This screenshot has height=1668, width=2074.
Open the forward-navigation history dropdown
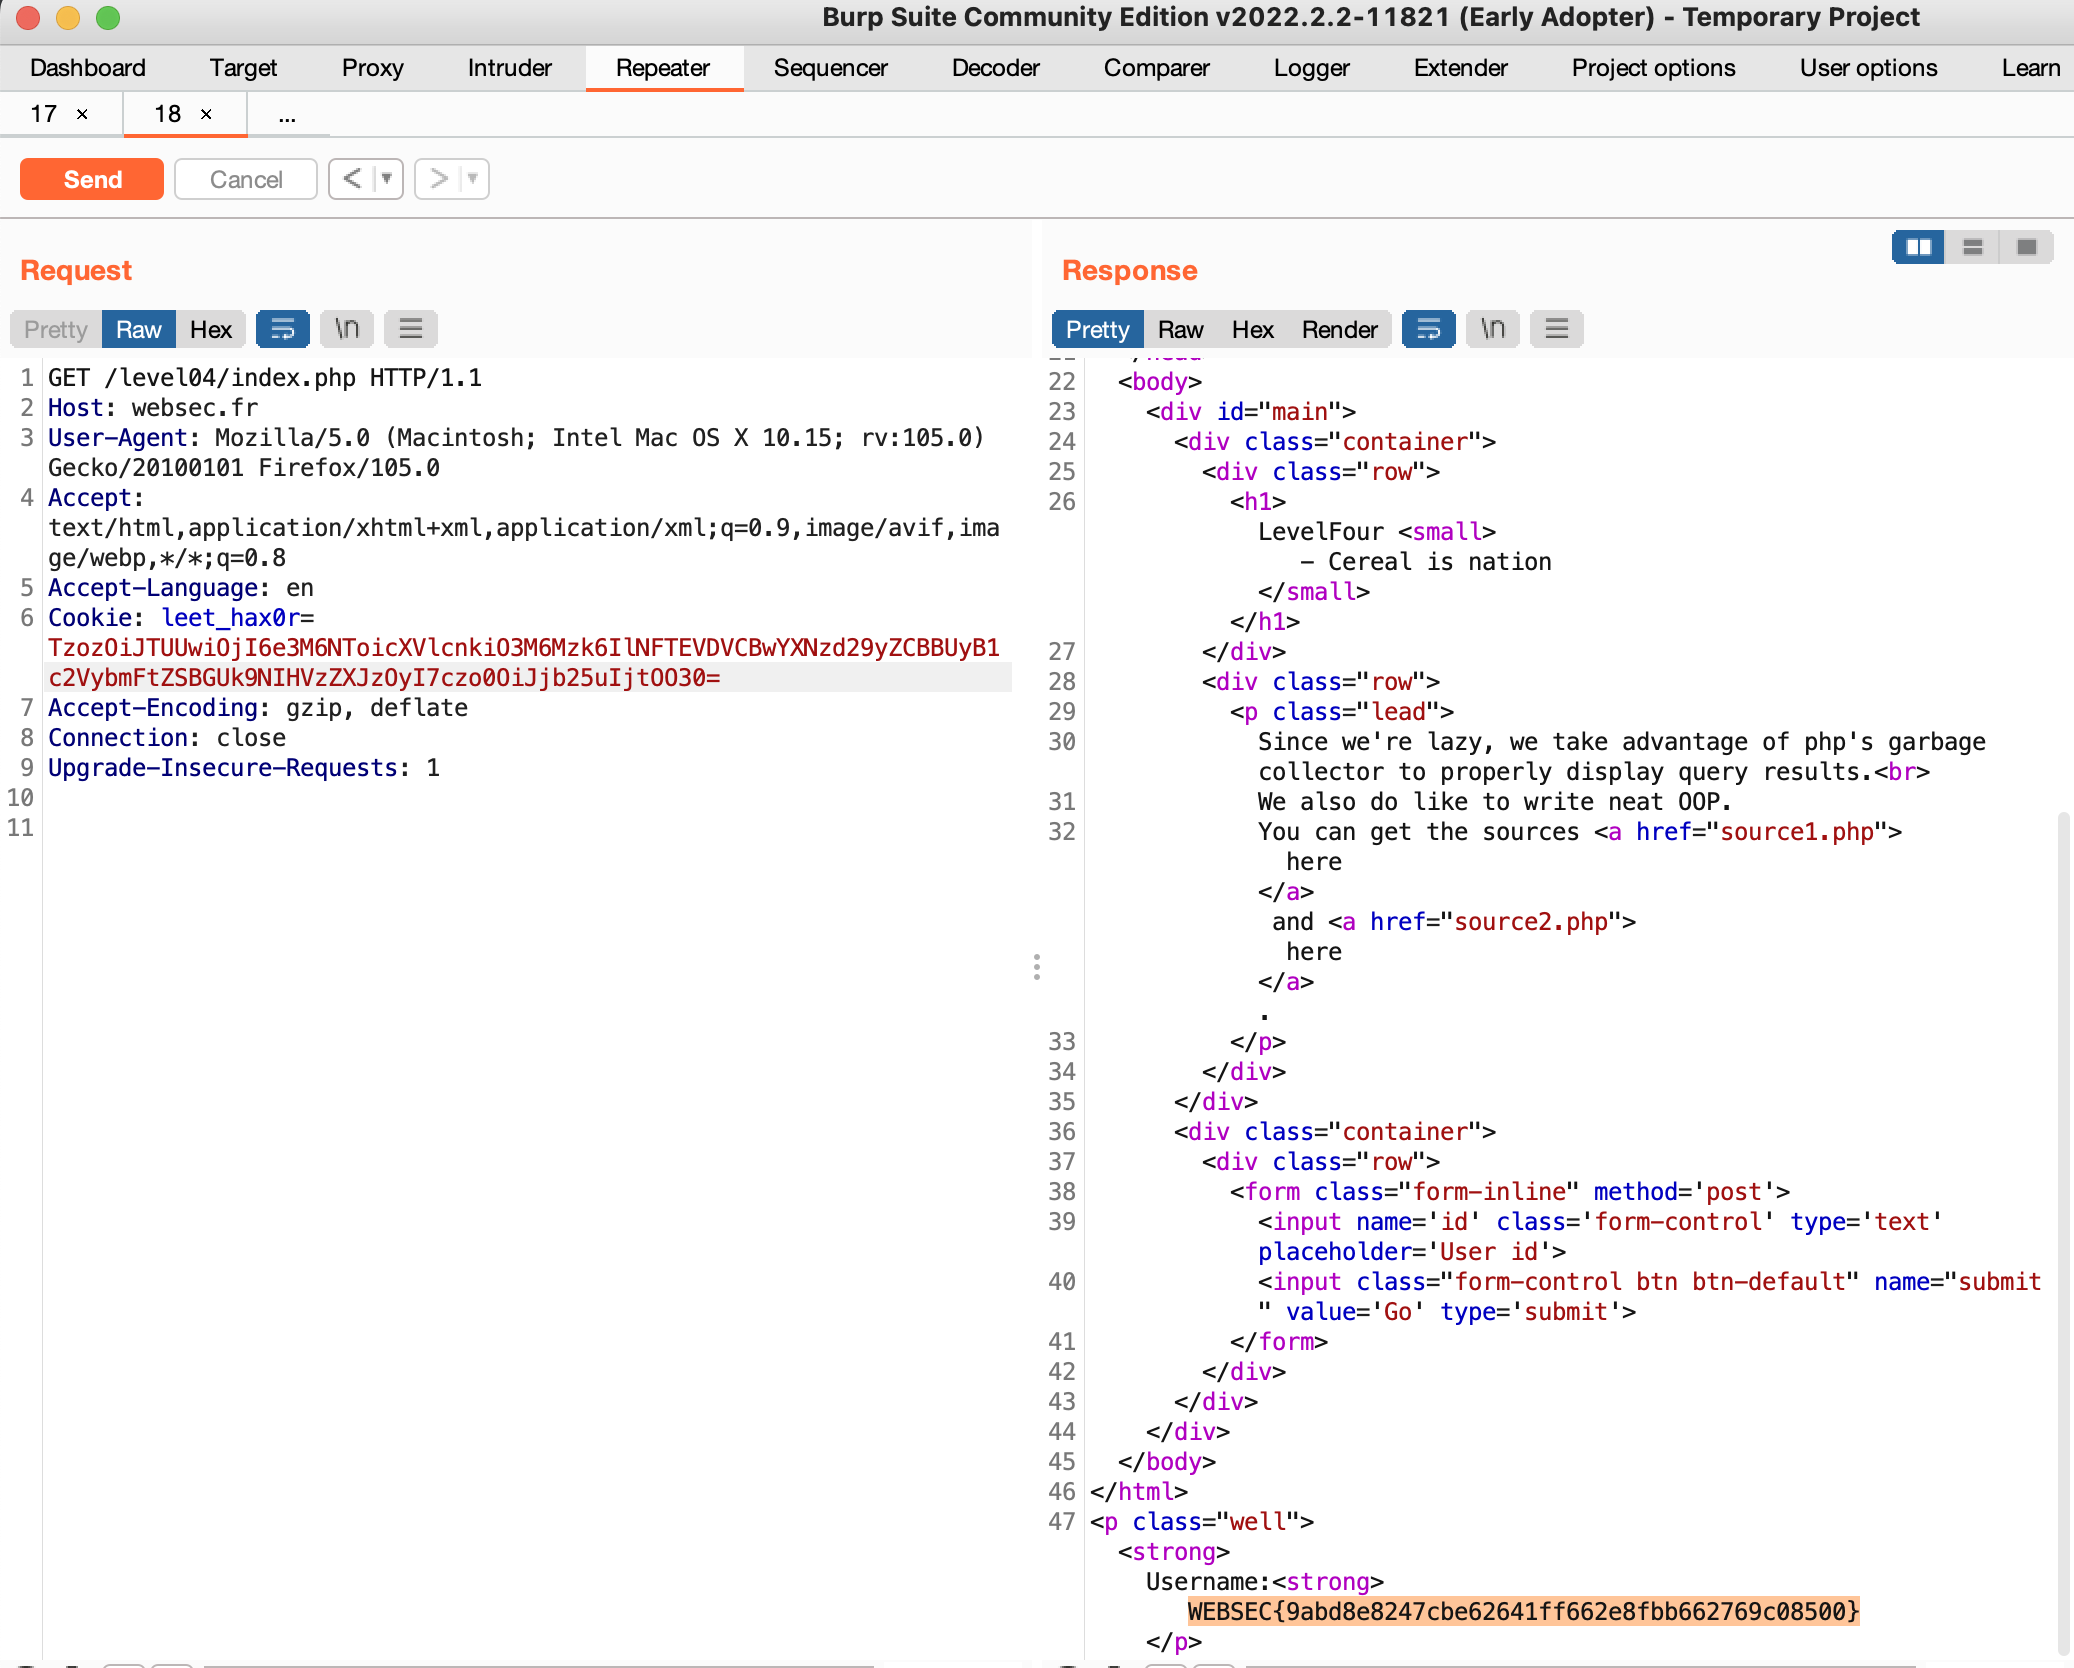click(470, 178)
